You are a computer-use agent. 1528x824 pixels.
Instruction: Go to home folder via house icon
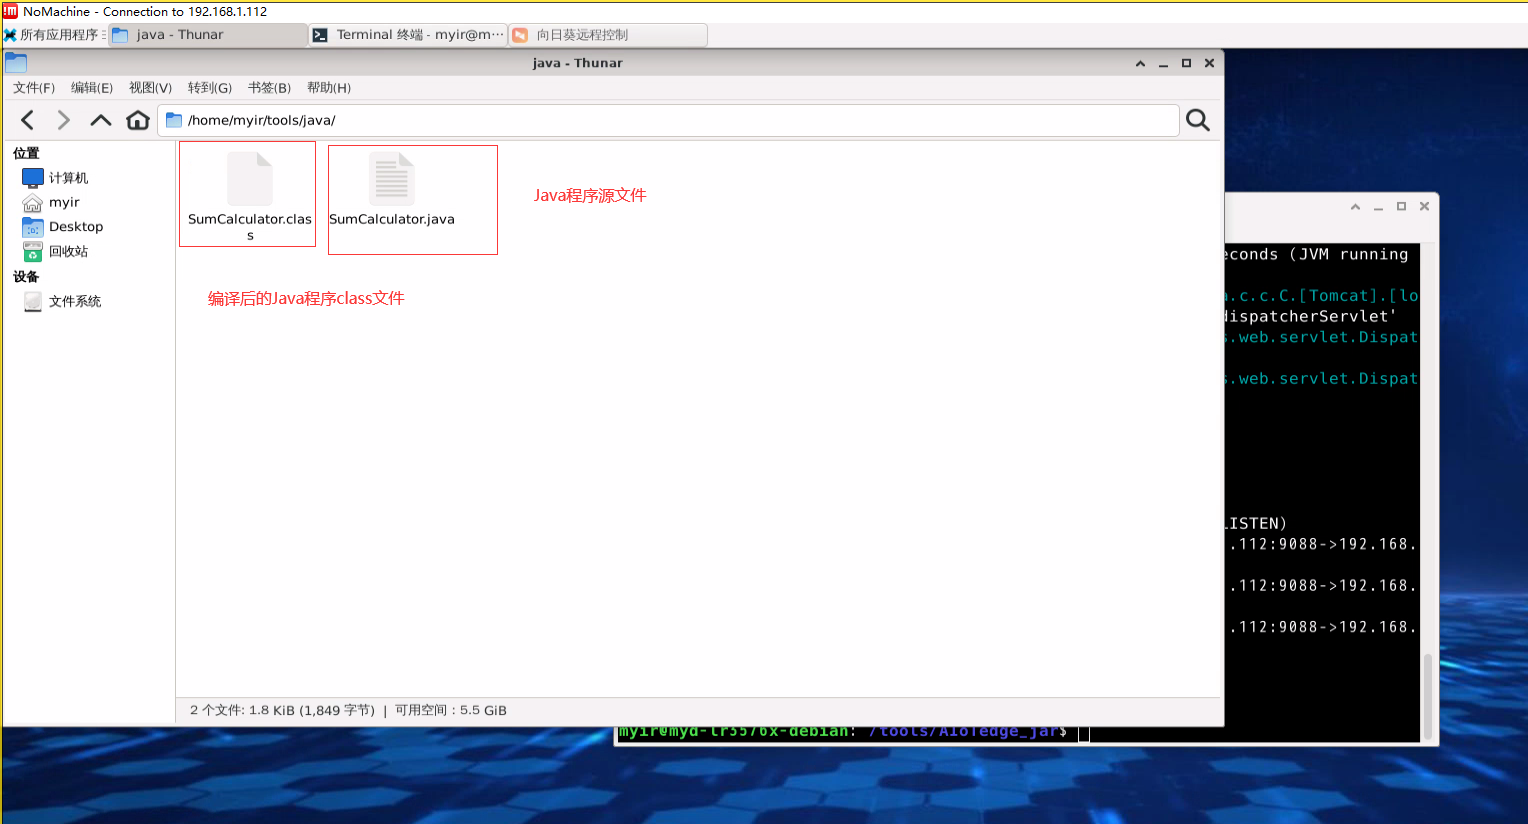(138, 121)
